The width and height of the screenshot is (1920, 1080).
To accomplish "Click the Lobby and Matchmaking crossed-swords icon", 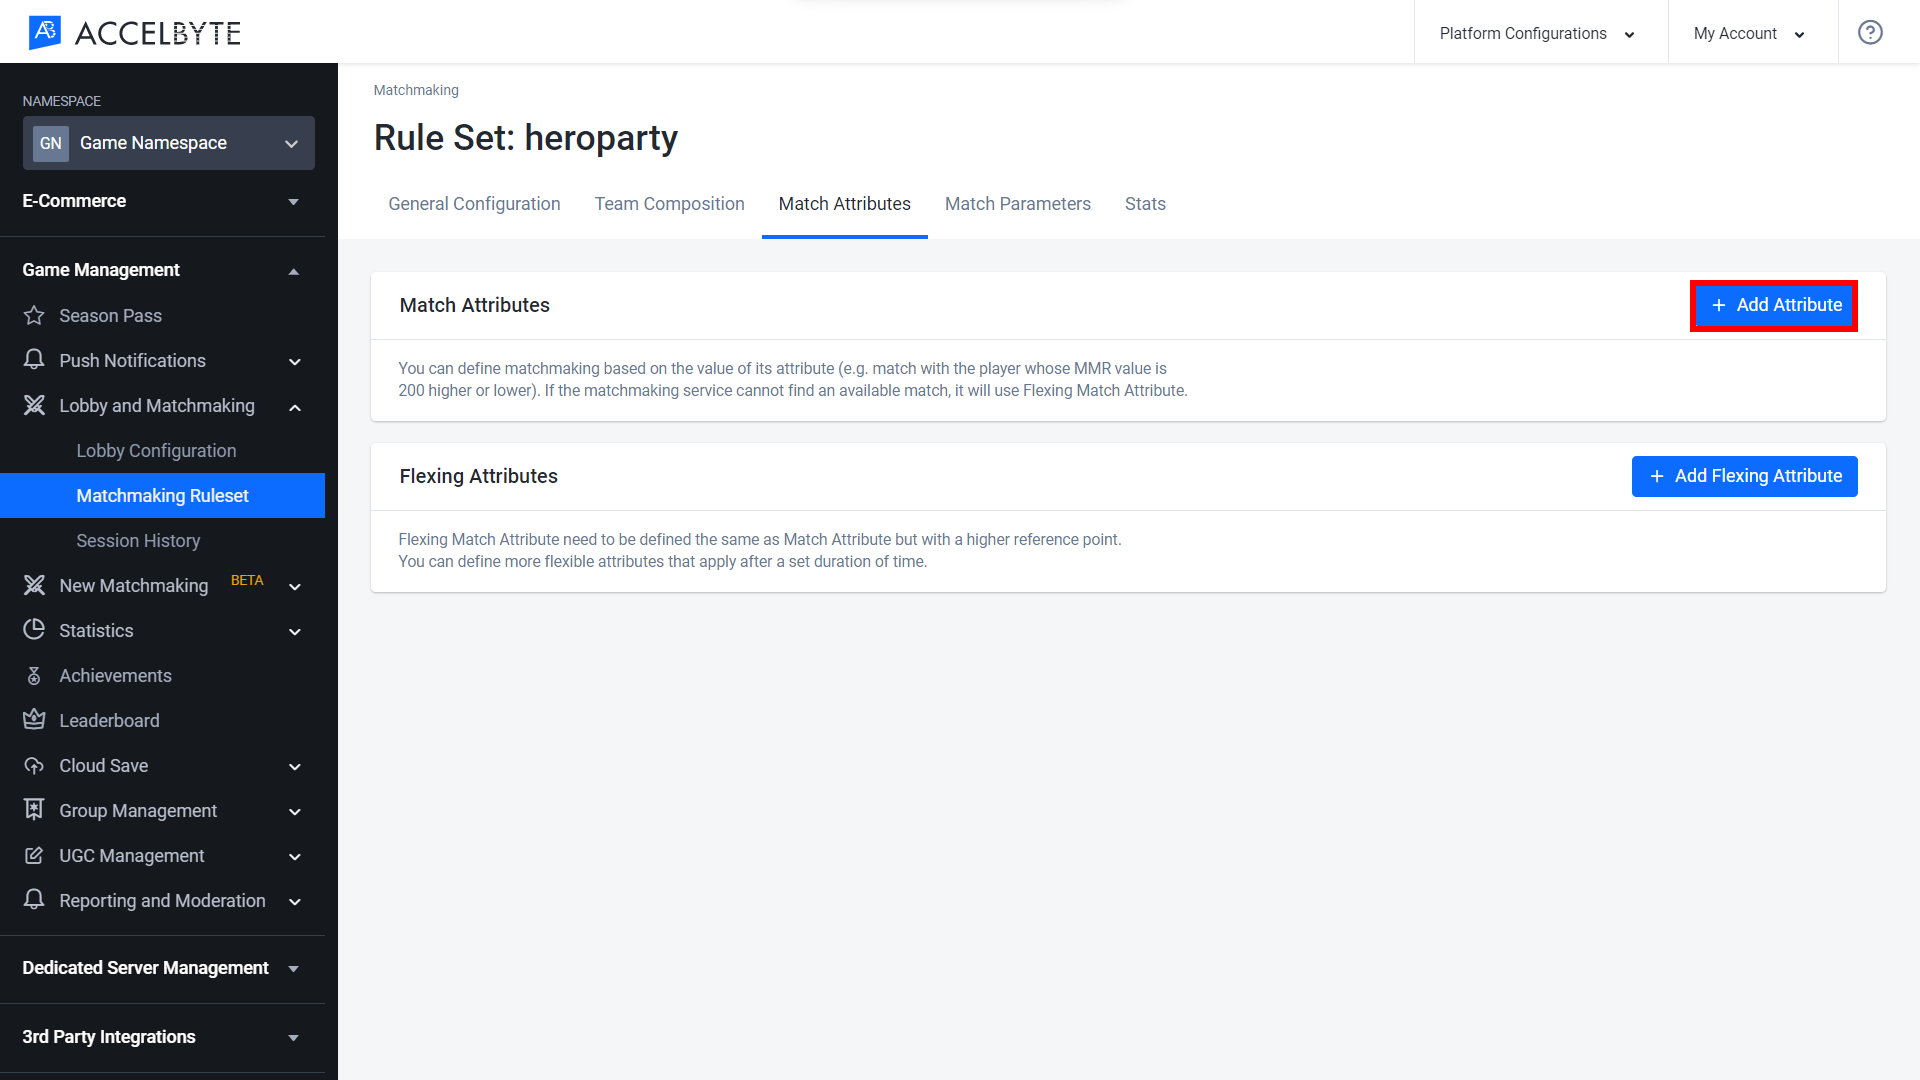I will [34, 405].
